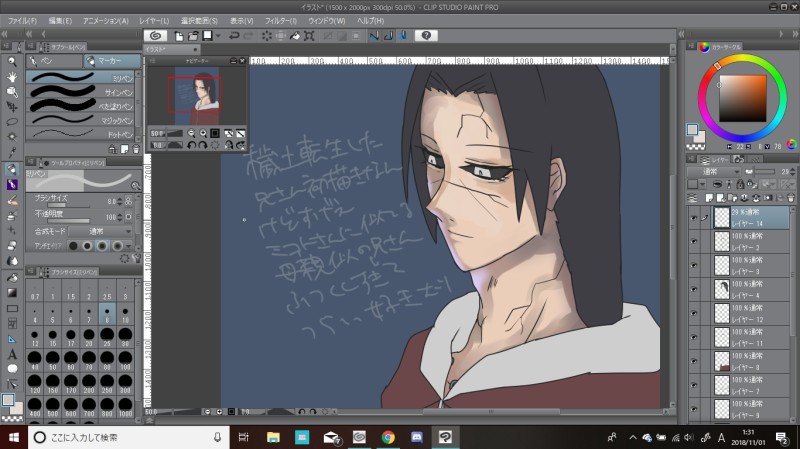The image size is (800, 449).
Task: Select the Brush tool
Action: tap(12, 200)
